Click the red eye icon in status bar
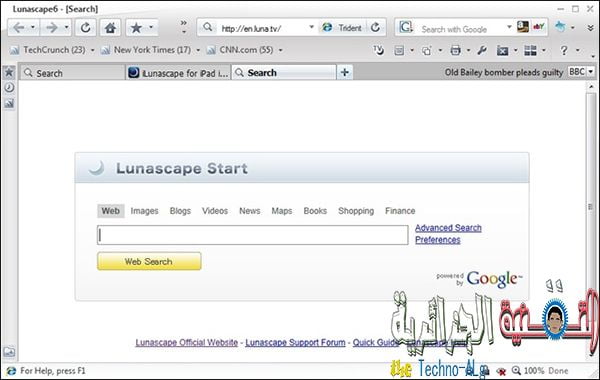The image size is (600, 380). click(501, 371)
